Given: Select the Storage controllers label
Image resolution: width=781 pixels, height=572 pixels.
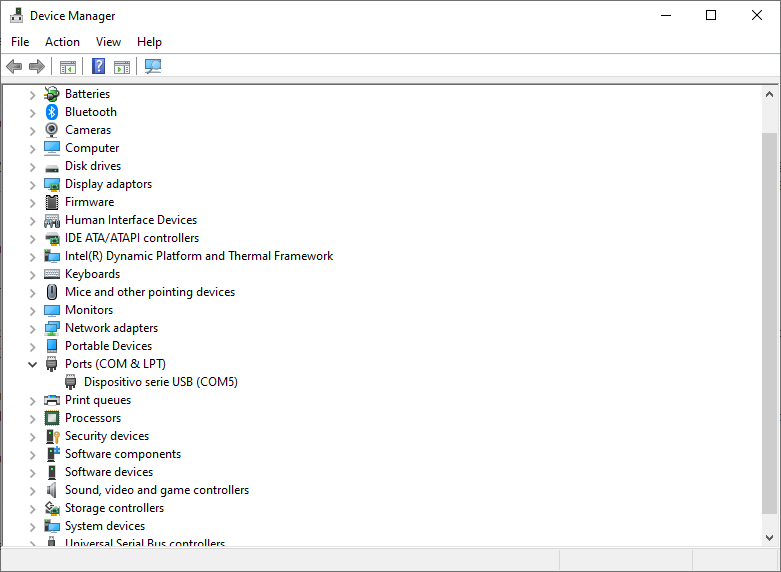Looking at the screenshot, I should (115, 508).
